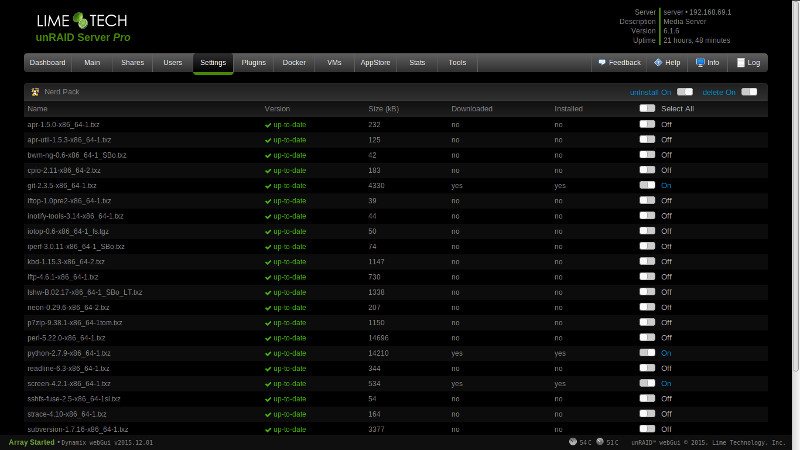Click the Info monitor icon

700,62
